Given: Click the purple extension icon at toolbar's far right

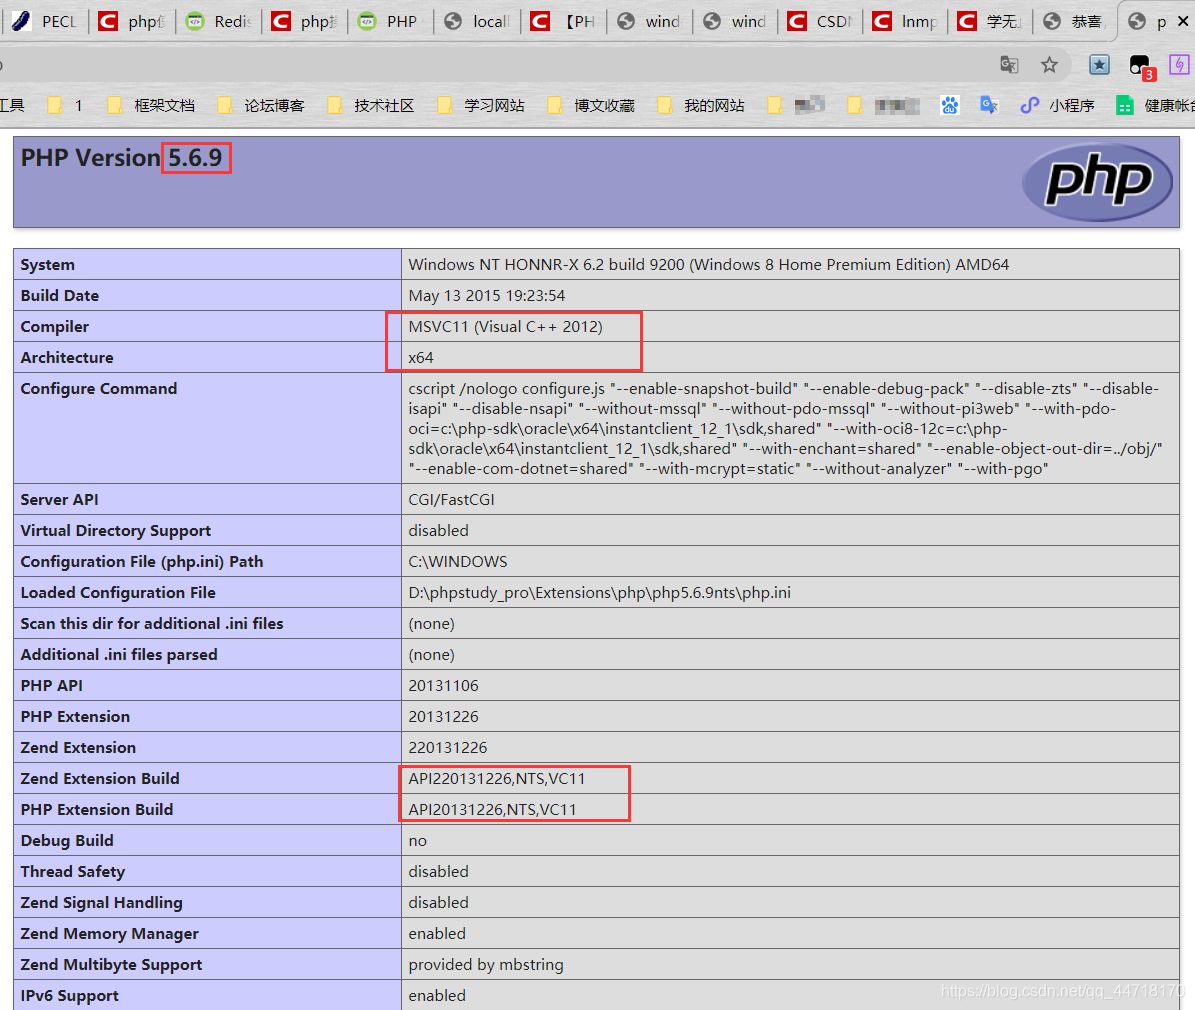Looking at the screenshot, I should (x=1180, y=64).
